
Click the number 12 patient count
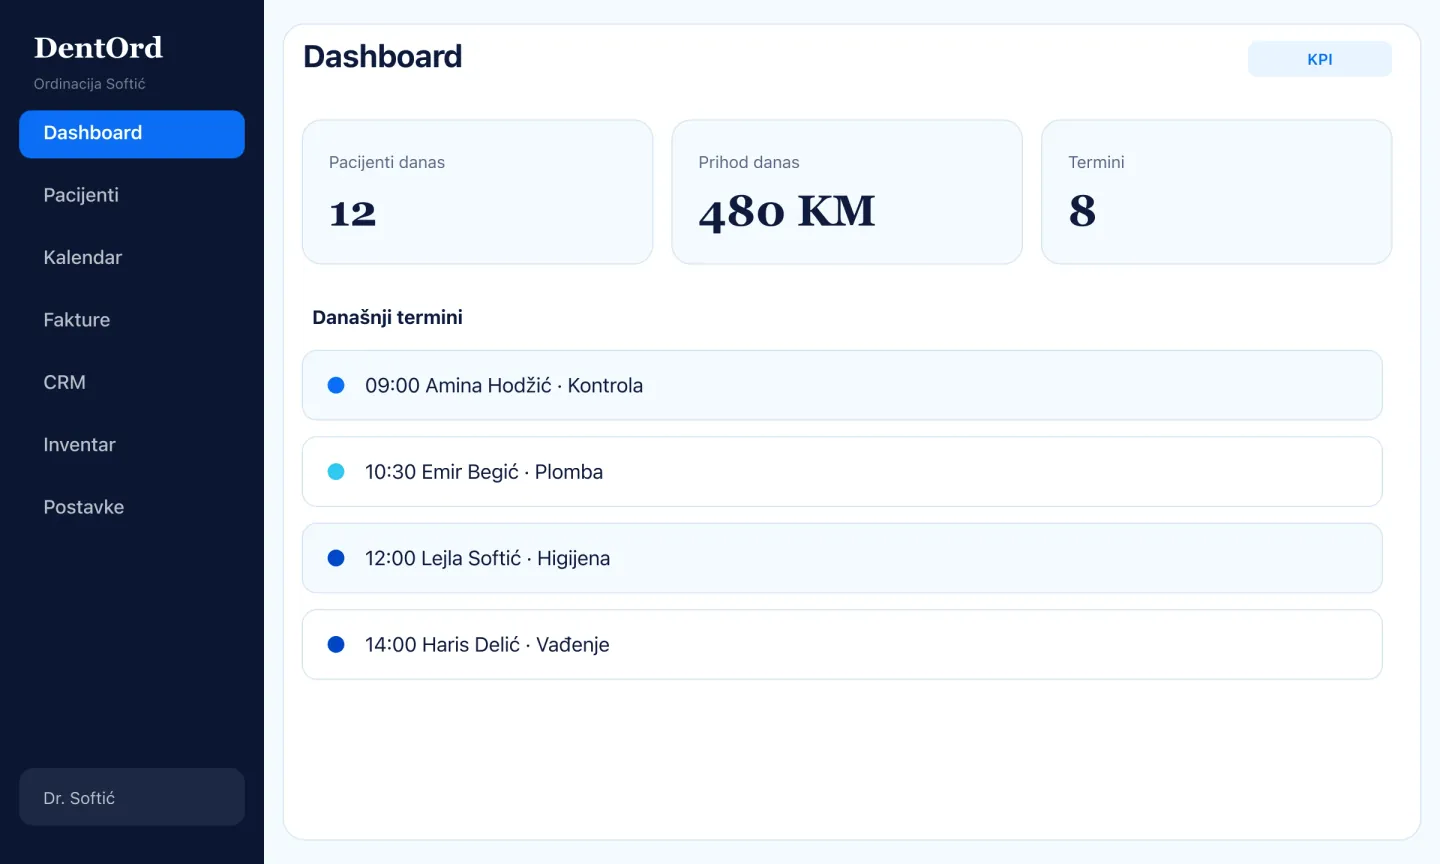[x=353, y=213]
